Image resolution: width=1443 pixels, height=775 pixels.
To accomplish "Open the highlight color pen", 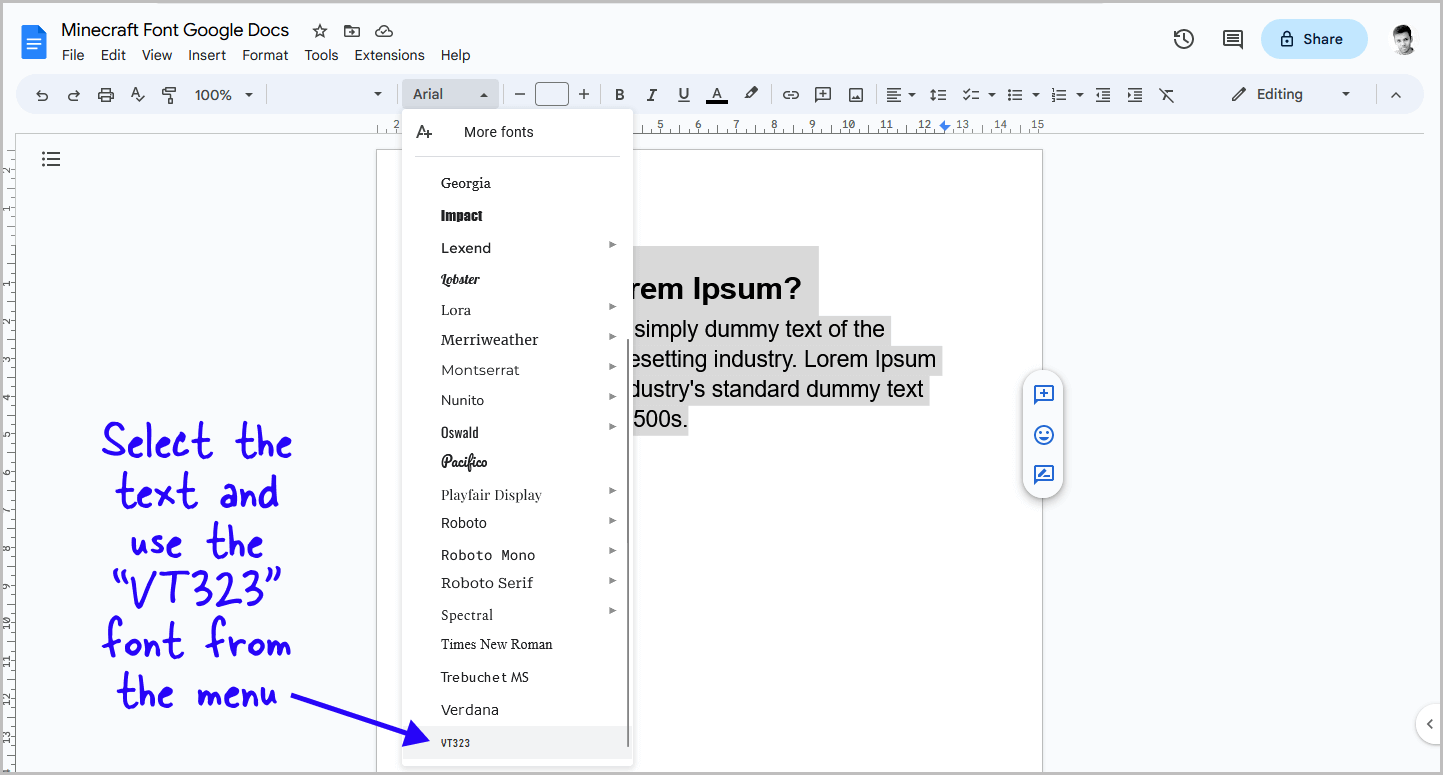I will (751, 94).
